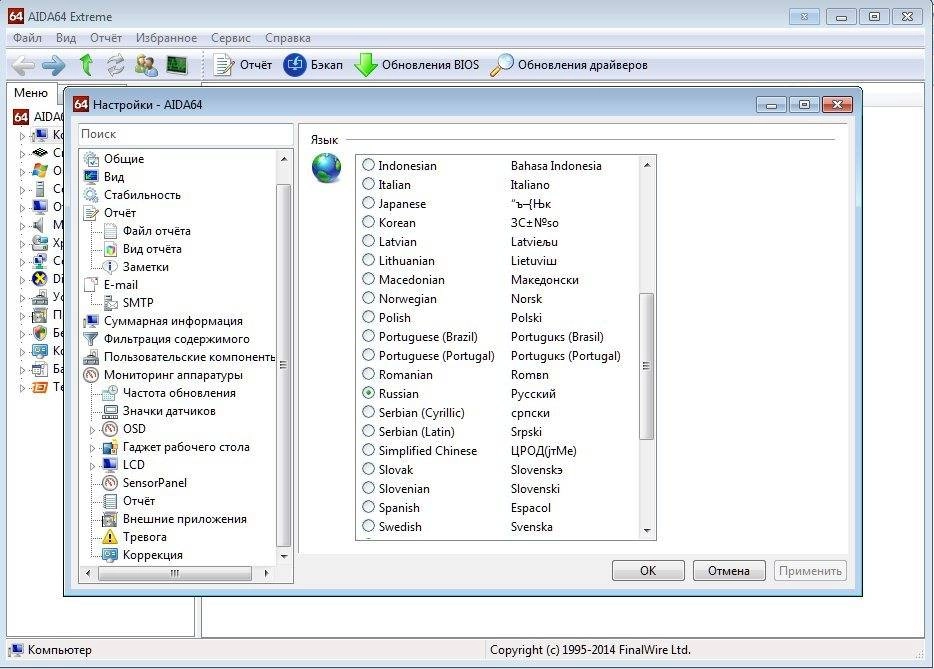Click the Применить button
The width and height of the screenshot is (934, 669).
click(x=810, y=571)
